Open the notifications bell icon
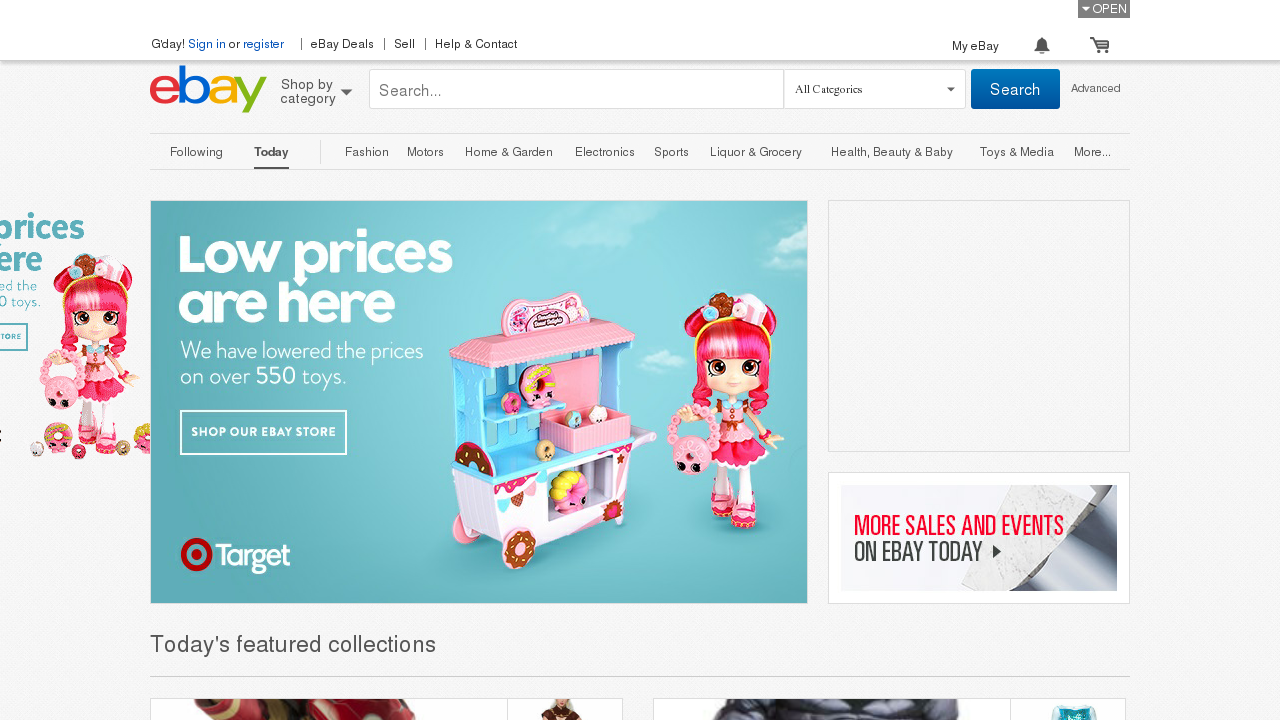The height and width of the screenshot is (720, 1280). point(1042,45)
